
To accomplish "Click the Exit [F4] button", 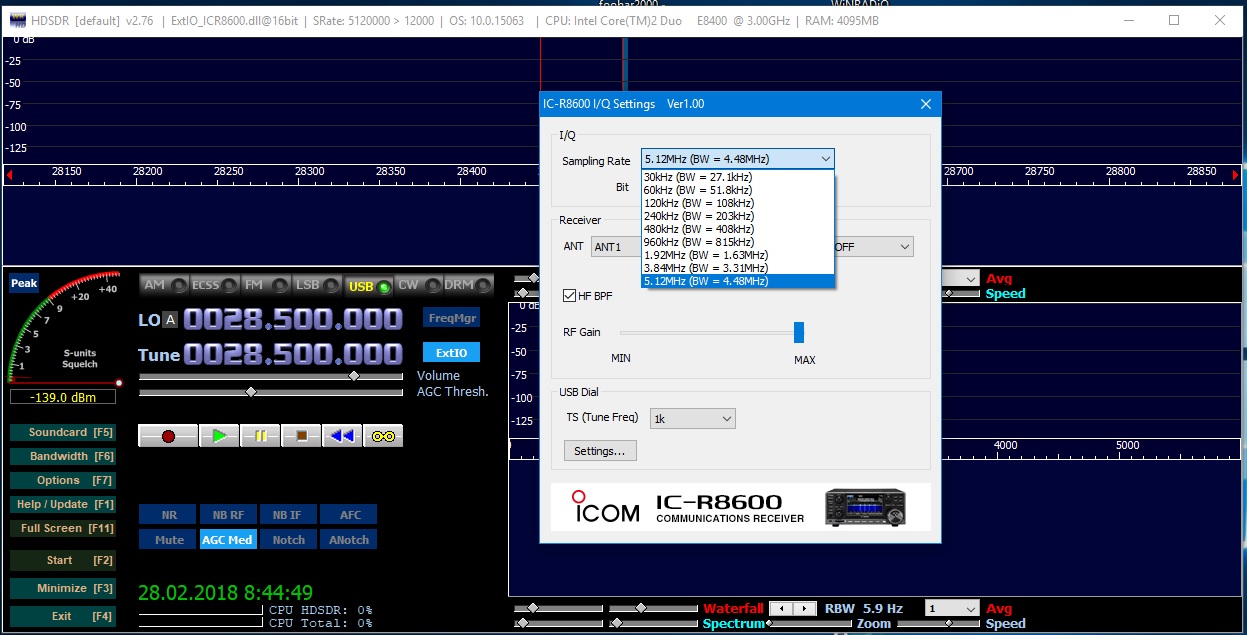I will click(63, 617).
